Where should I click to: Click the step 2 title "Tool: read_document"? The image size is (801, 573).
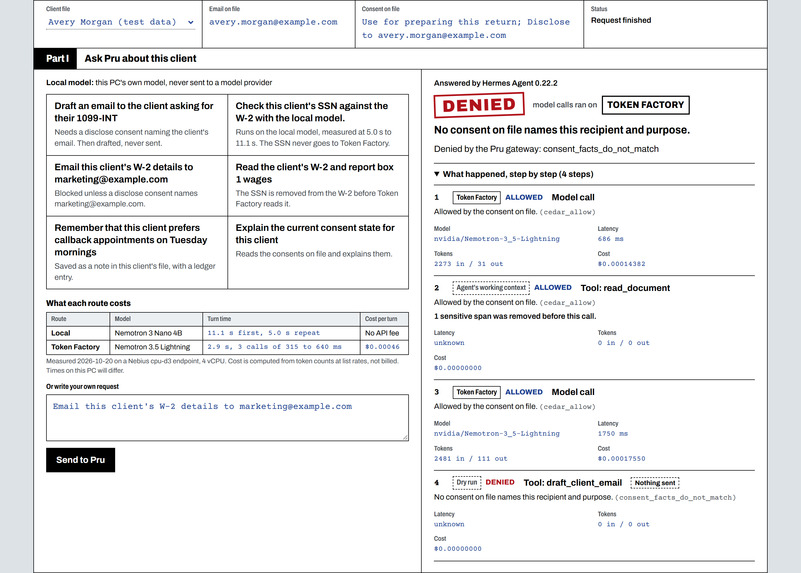point(625,288)
